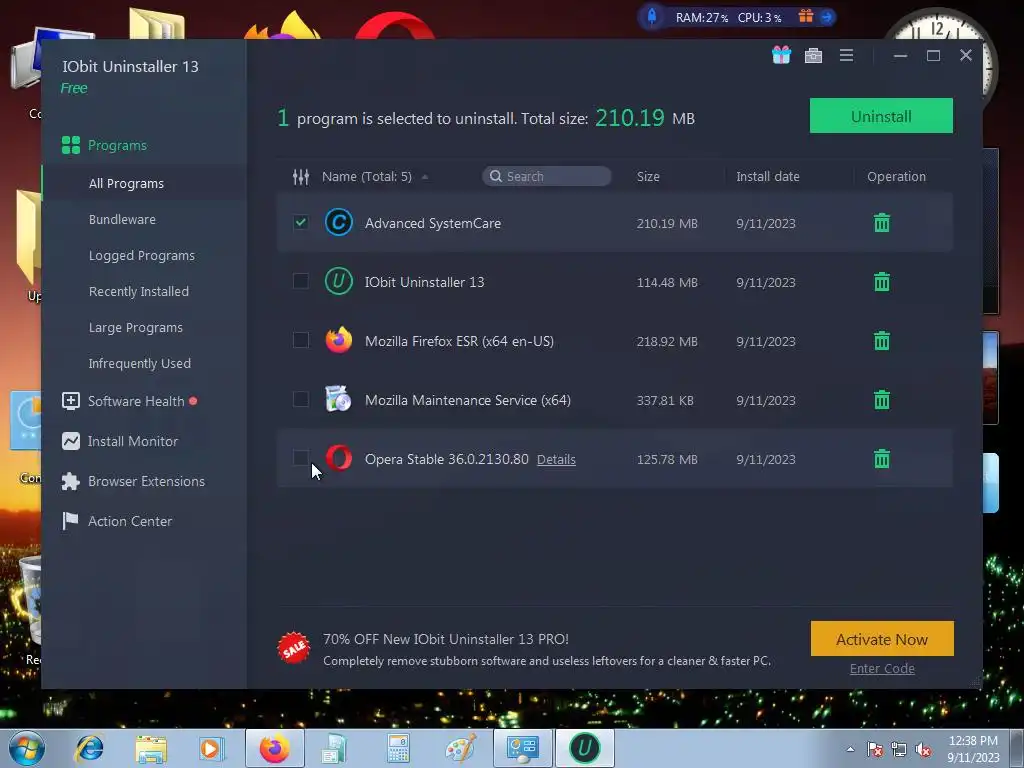Open the hamburger options menu
The width and height of the screenshot is (1024, 768).
coord(846,56)
